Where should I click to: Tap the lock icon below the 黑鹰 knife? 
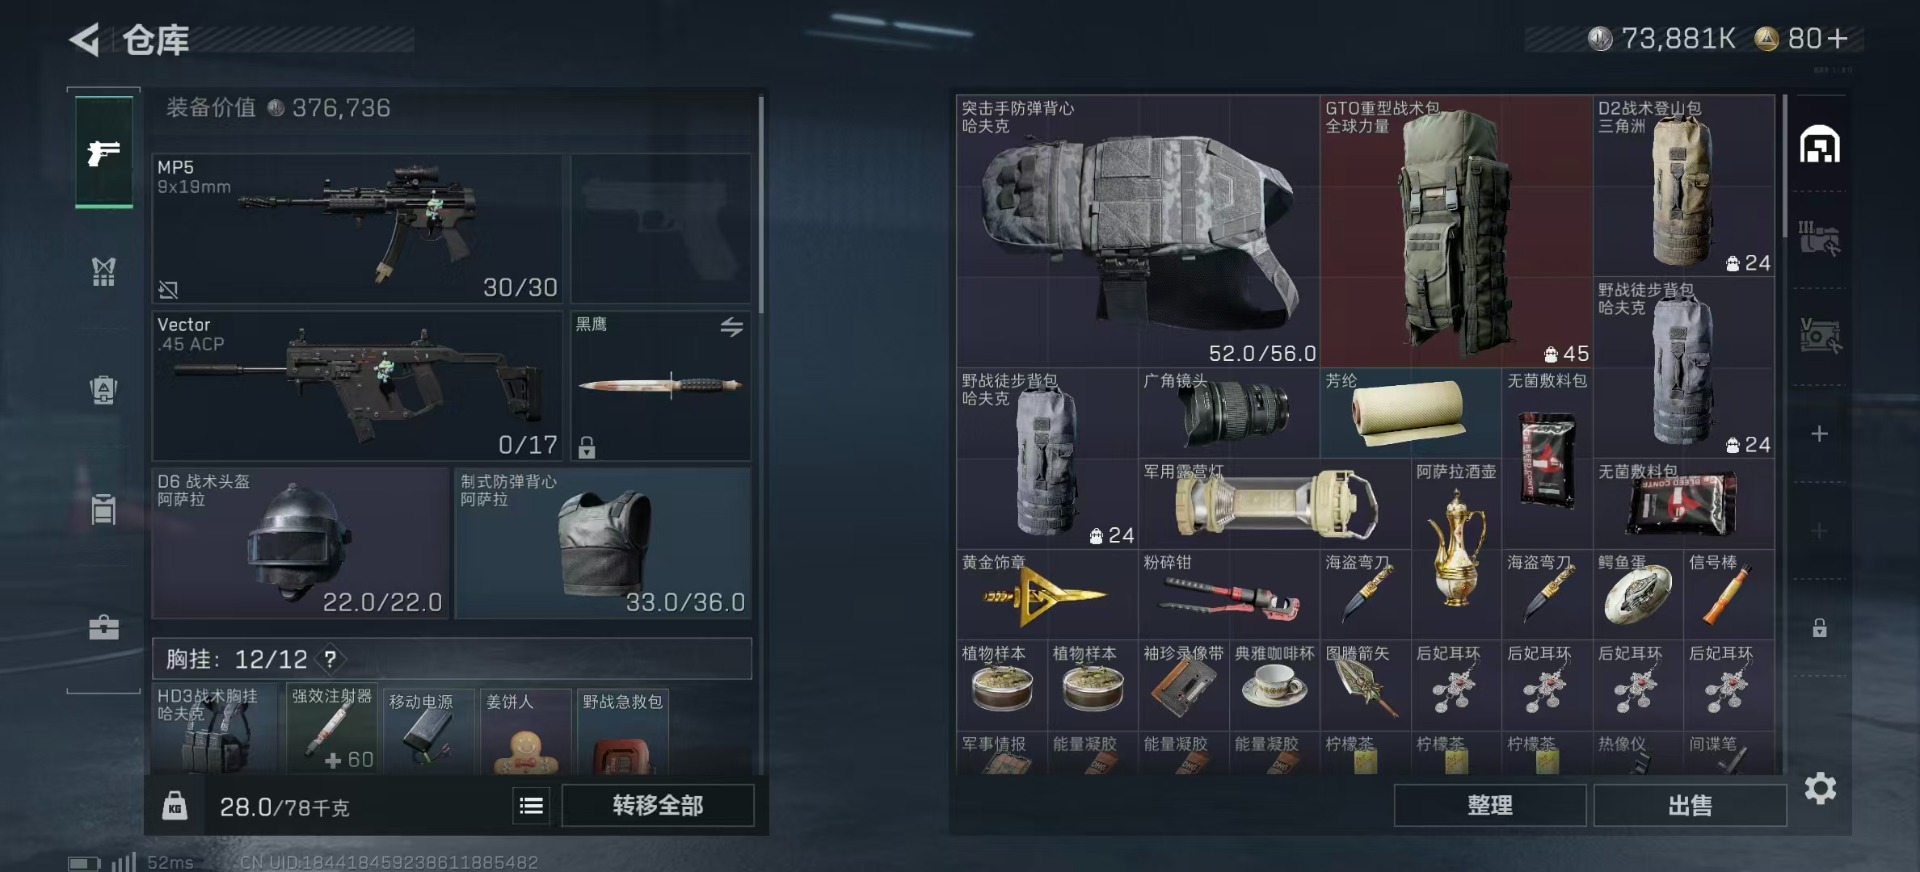click(x=587, y=447)
